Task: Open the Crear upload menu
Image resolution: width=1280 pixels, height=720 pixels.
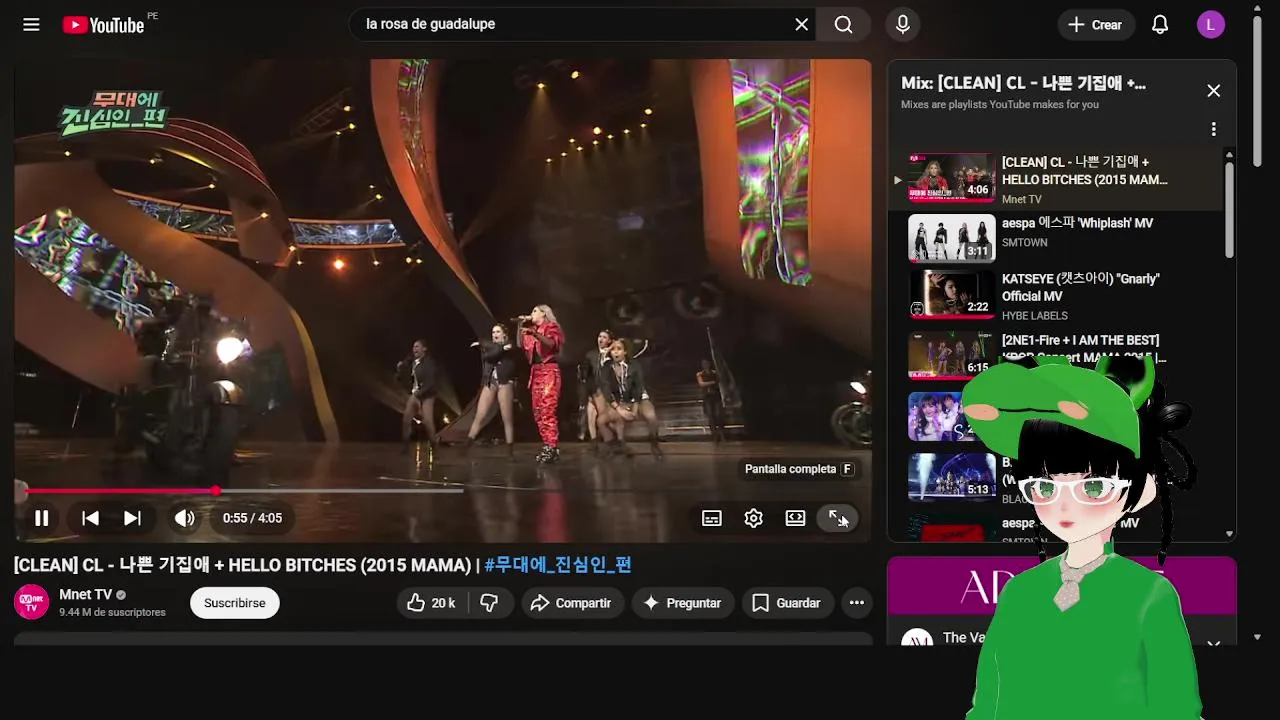Action: 1096,25
